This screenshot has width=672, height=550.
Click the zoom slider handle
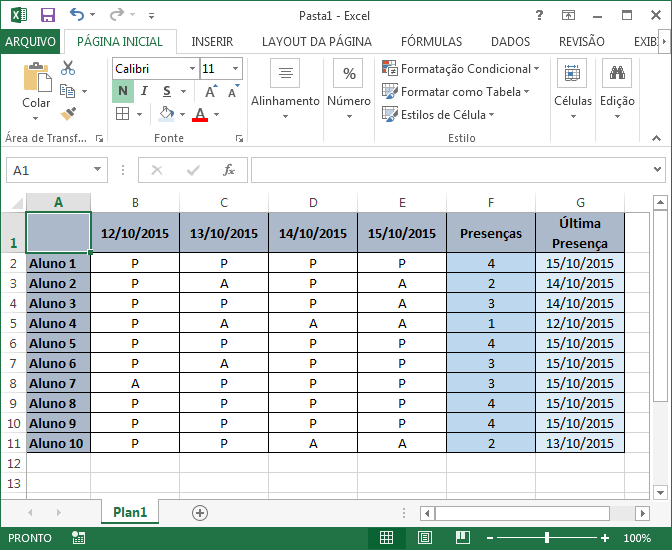click(547, 538)
